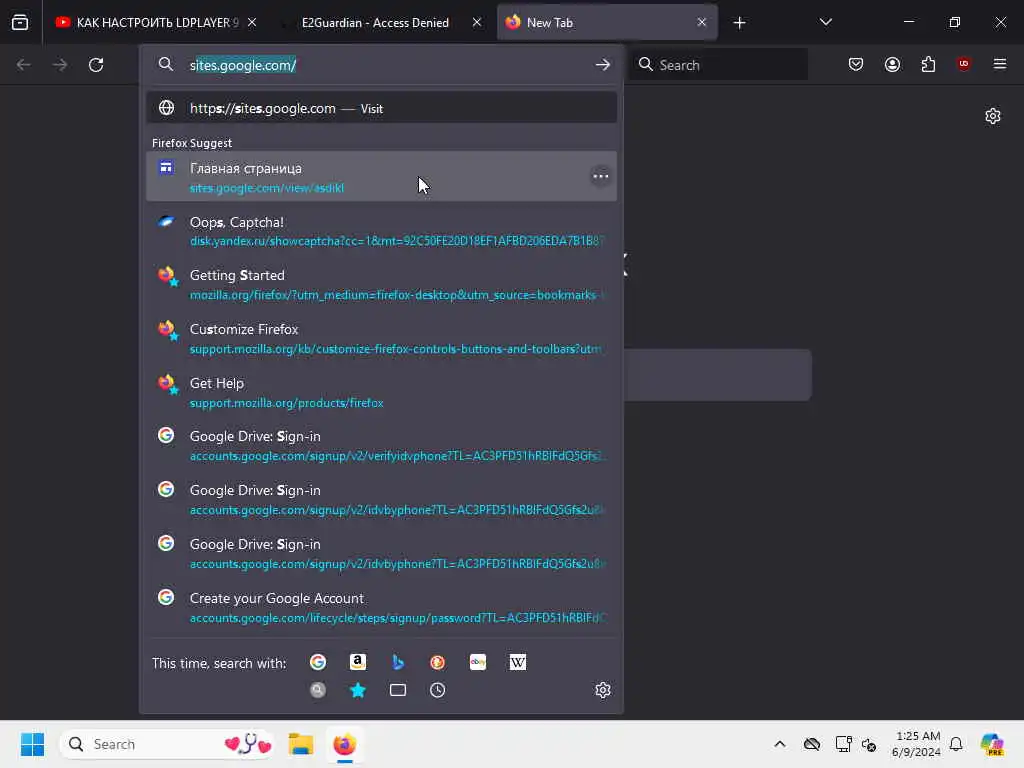The height and width of the screenshot is (768, 1024).
Task: Search this time with Wikipedia
Action: tap(517, 662)
